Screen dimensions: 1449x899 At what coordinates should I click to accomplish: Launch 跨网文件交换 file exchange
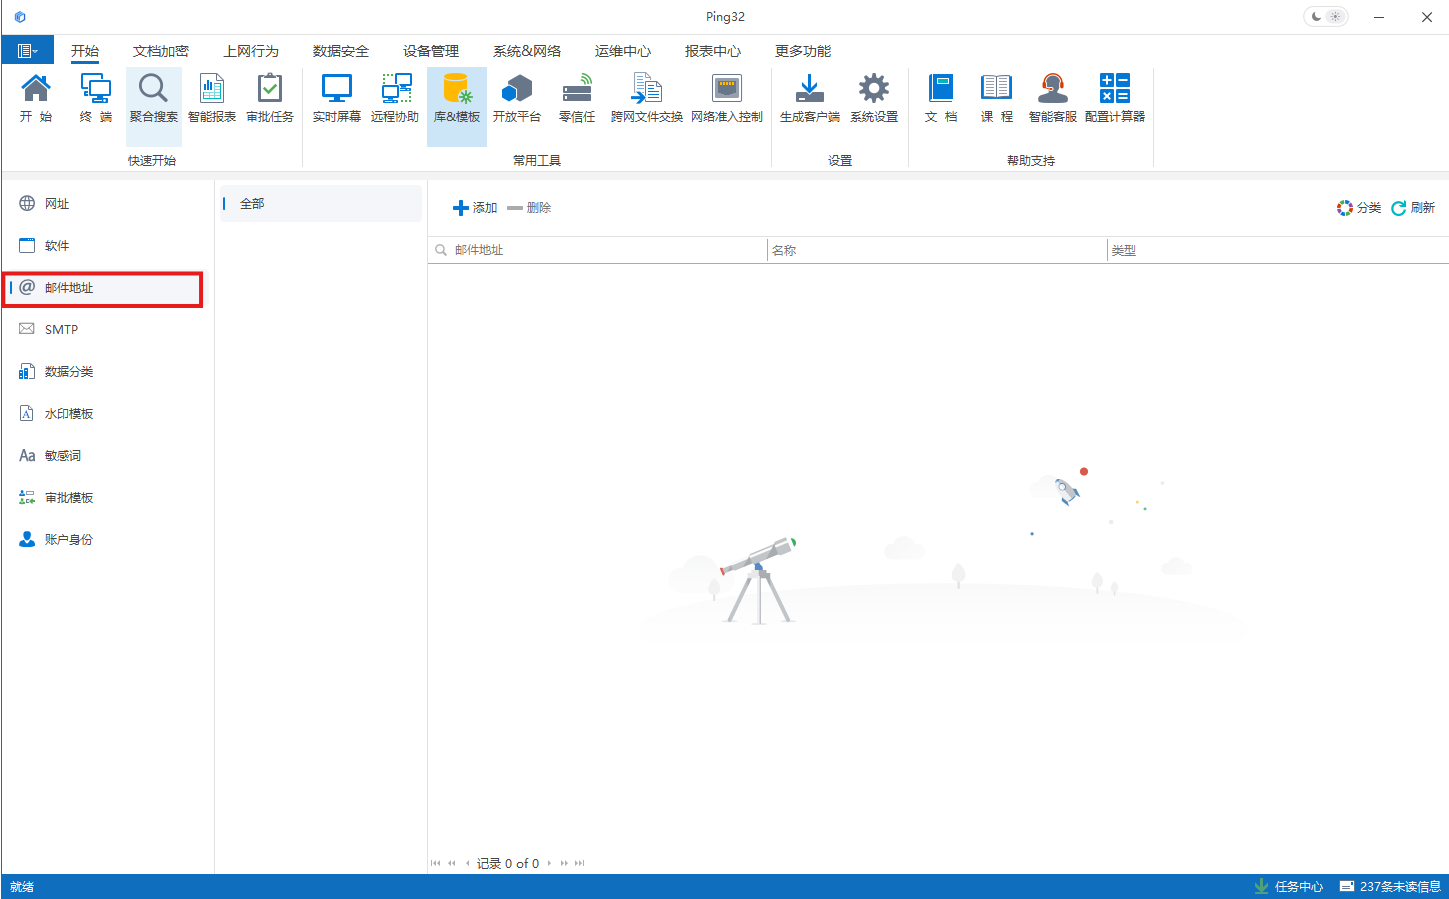tap(646, 98)
